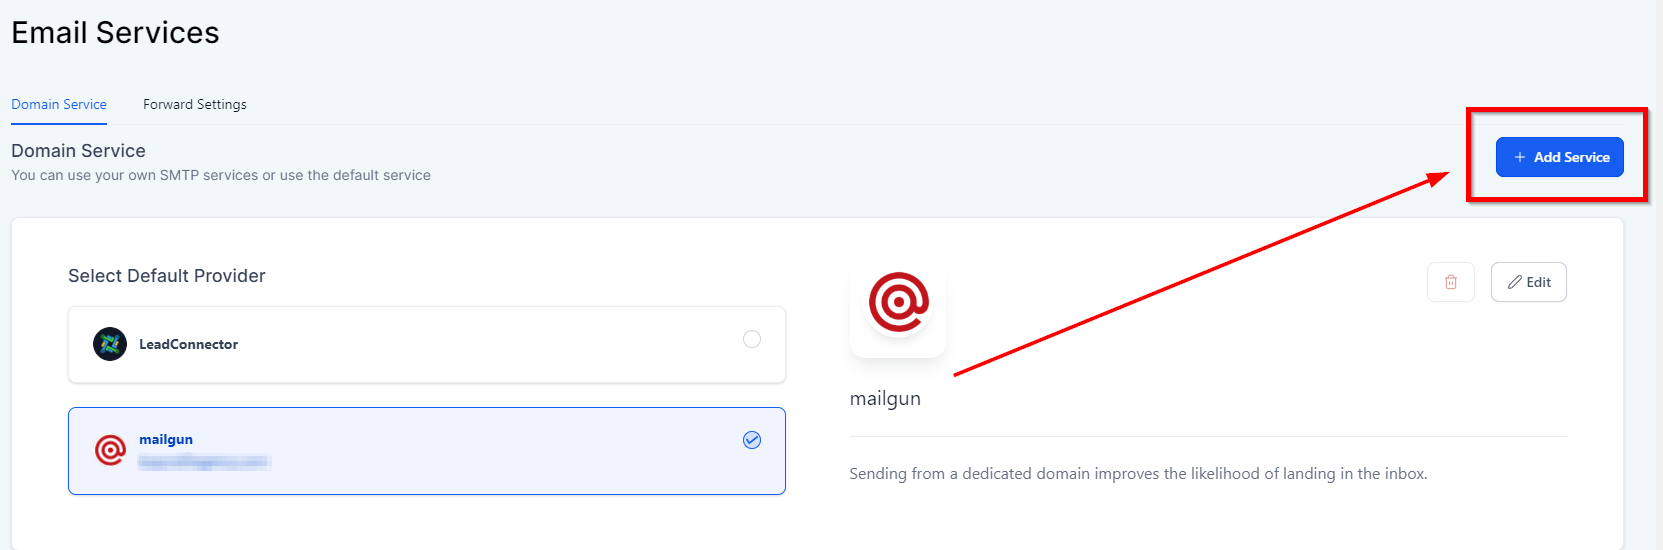Switch to the Forward Settings tab
The width and height of the screenshot is (1663, 550).
(194, 104)
